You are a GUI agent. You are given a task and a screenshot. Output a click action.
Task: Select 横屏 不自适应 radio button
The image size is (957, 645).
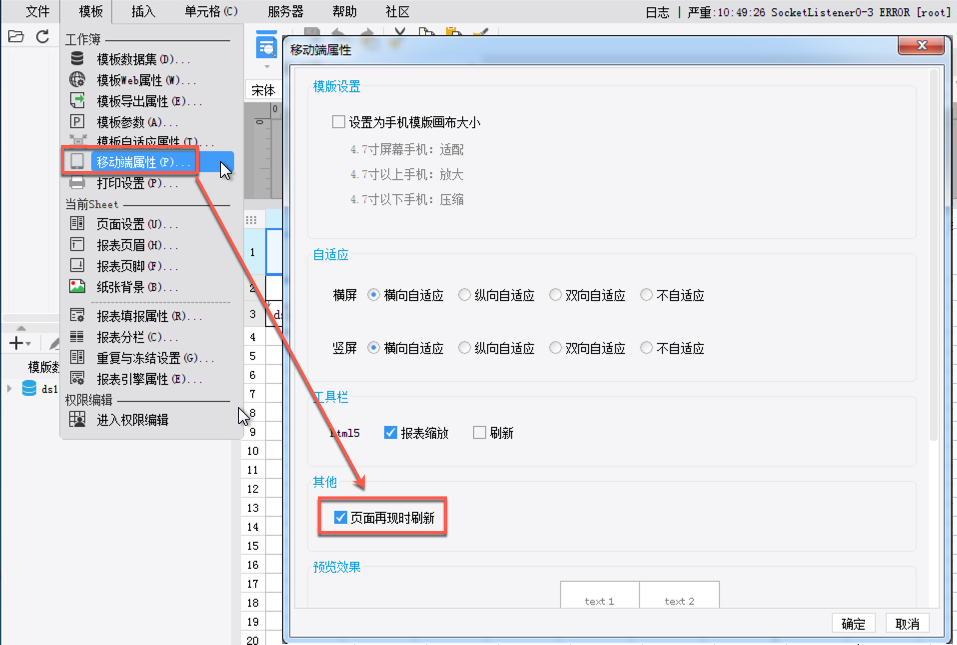coord(646,295)
